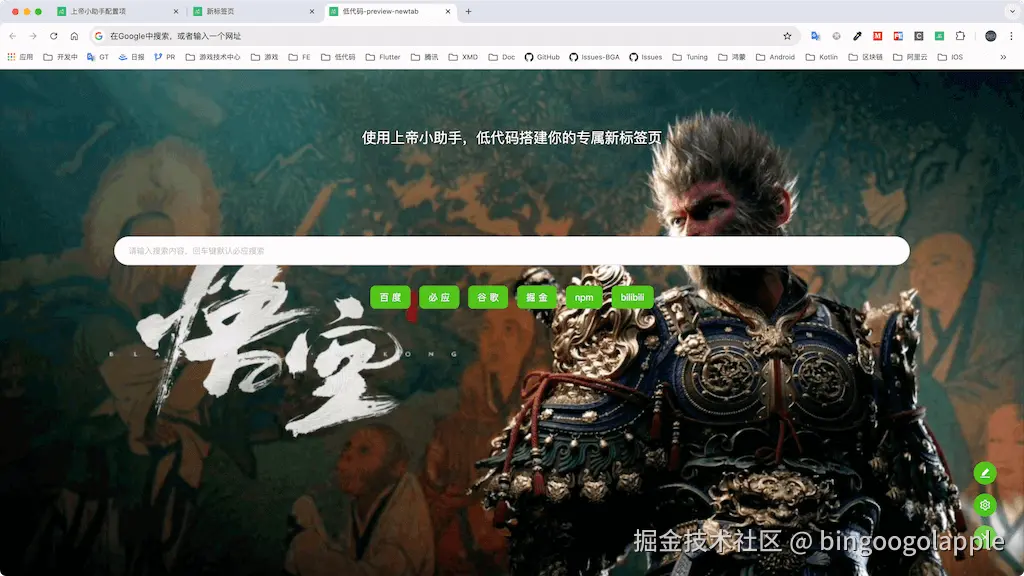Click the search input field

click(512, 250)
